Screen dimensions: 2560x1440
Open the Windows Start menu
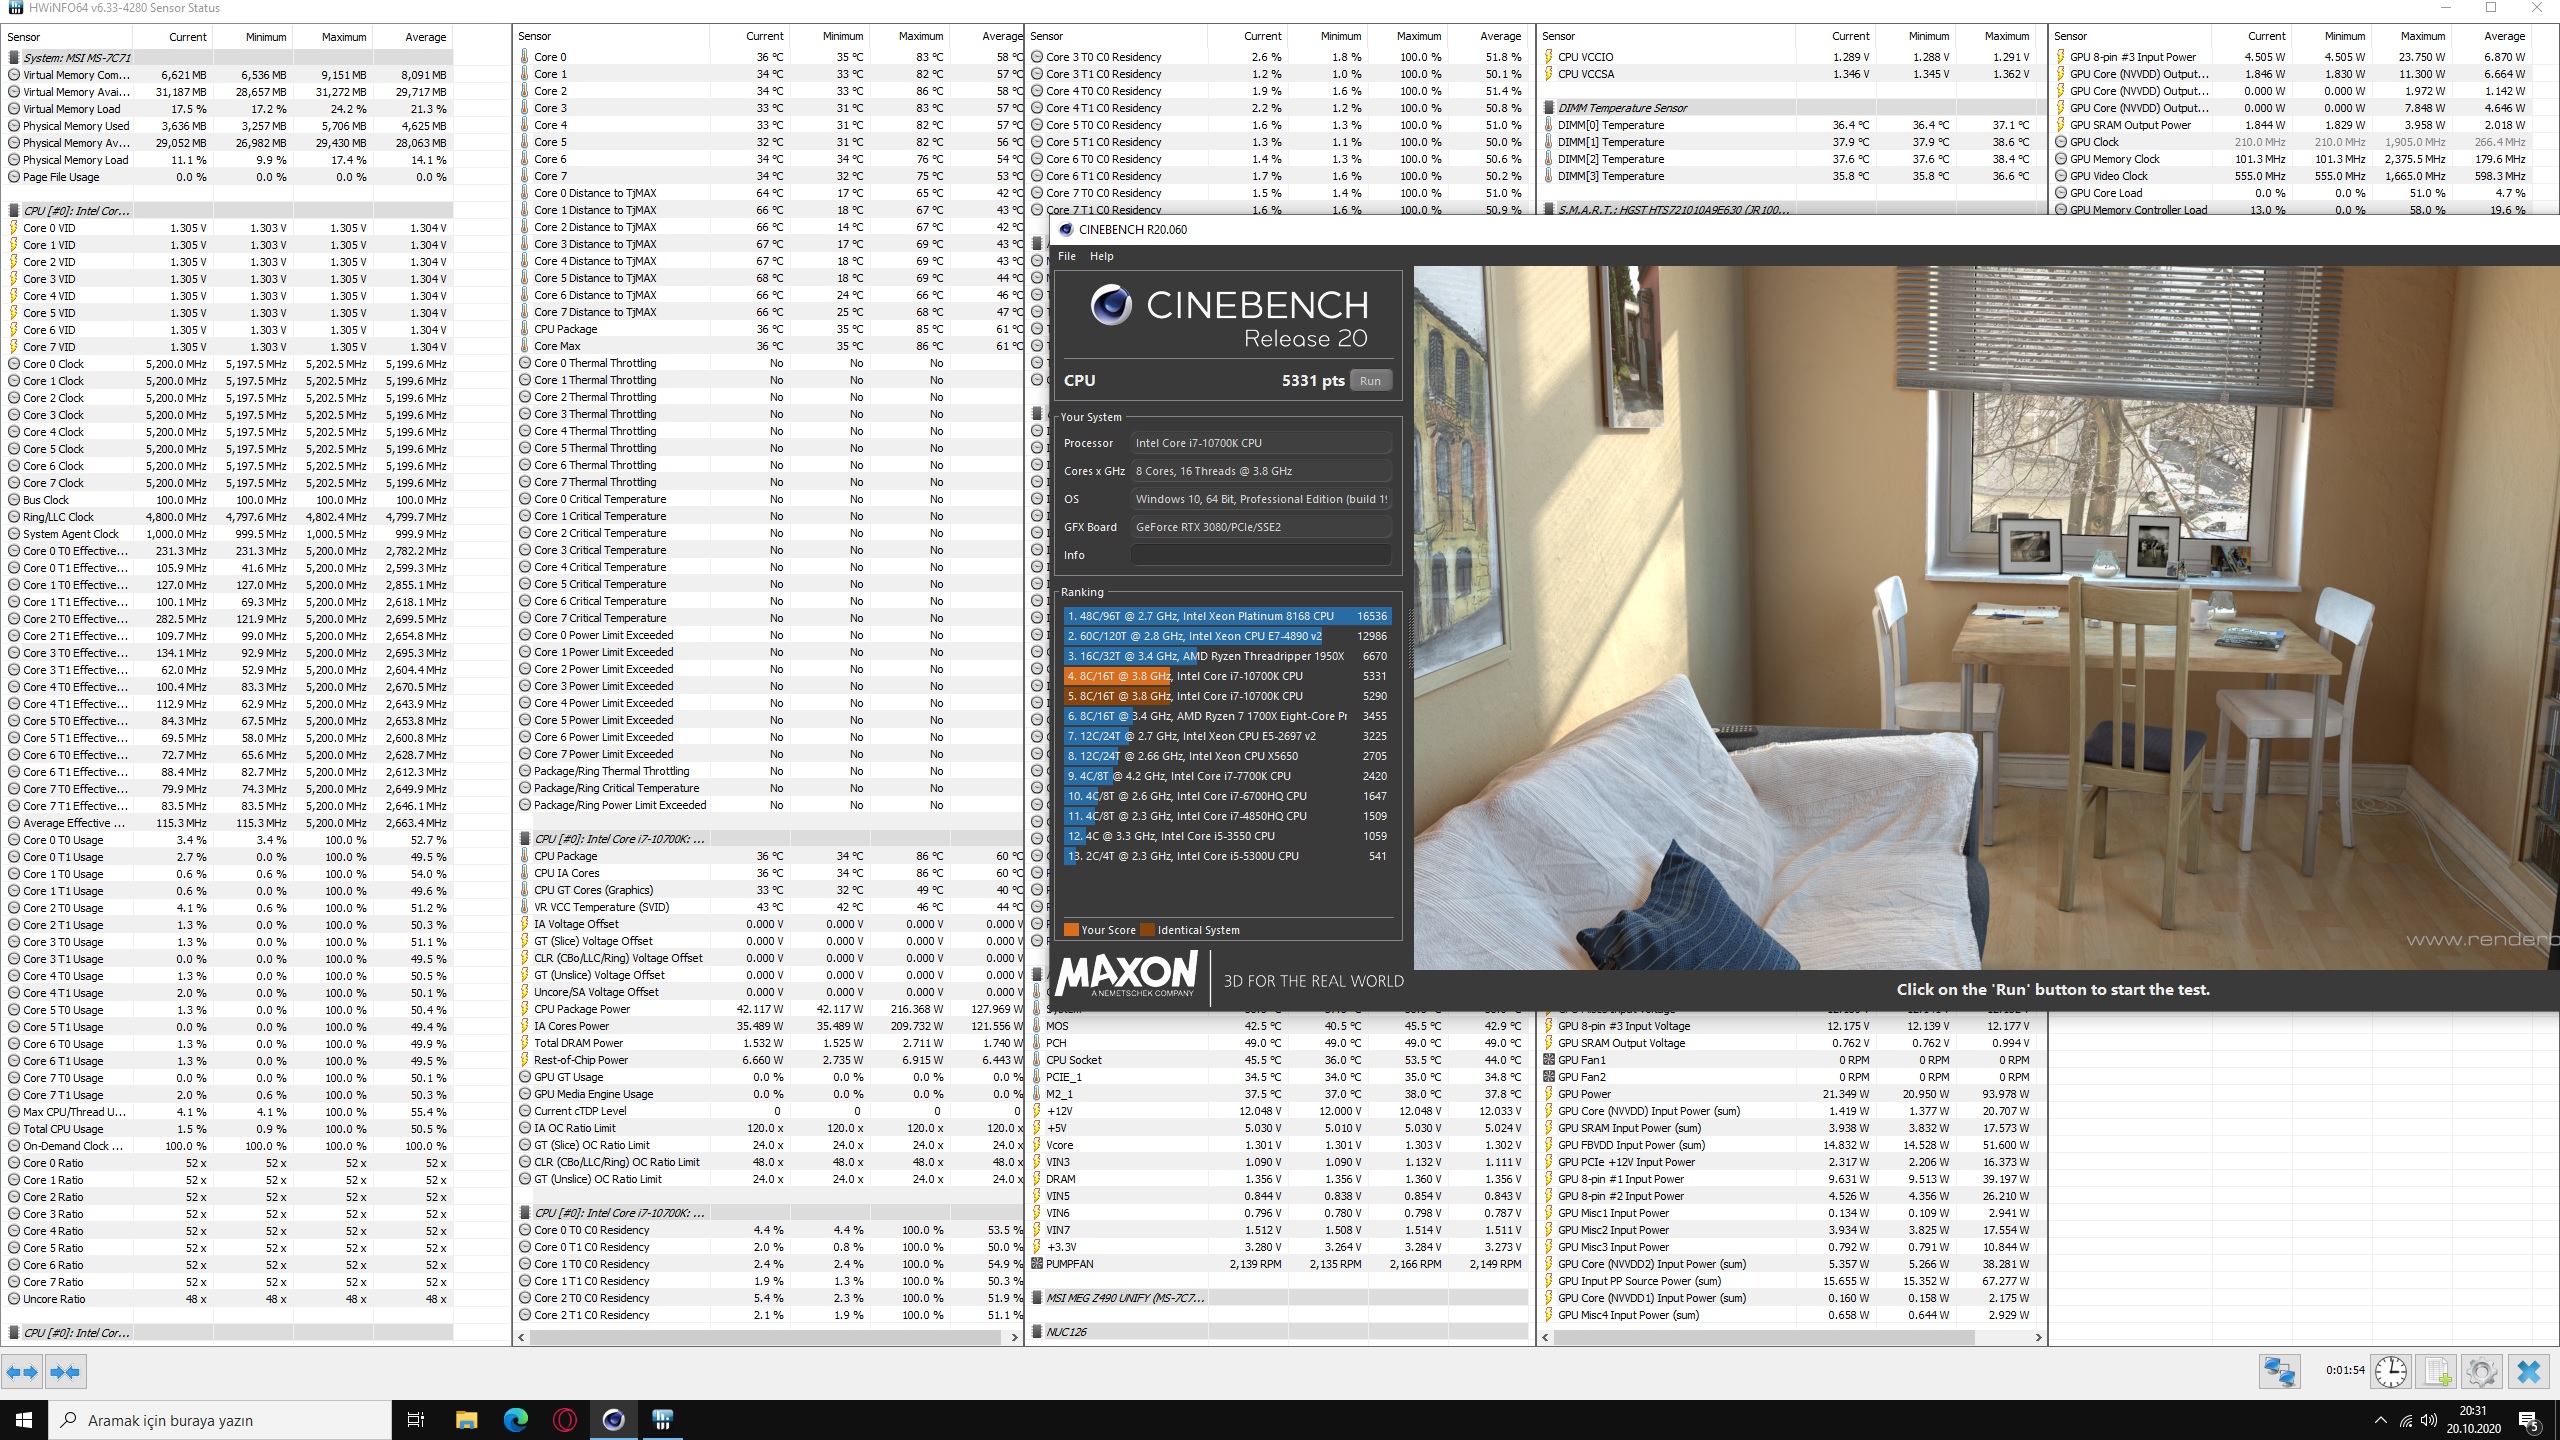pos(24,1420)
